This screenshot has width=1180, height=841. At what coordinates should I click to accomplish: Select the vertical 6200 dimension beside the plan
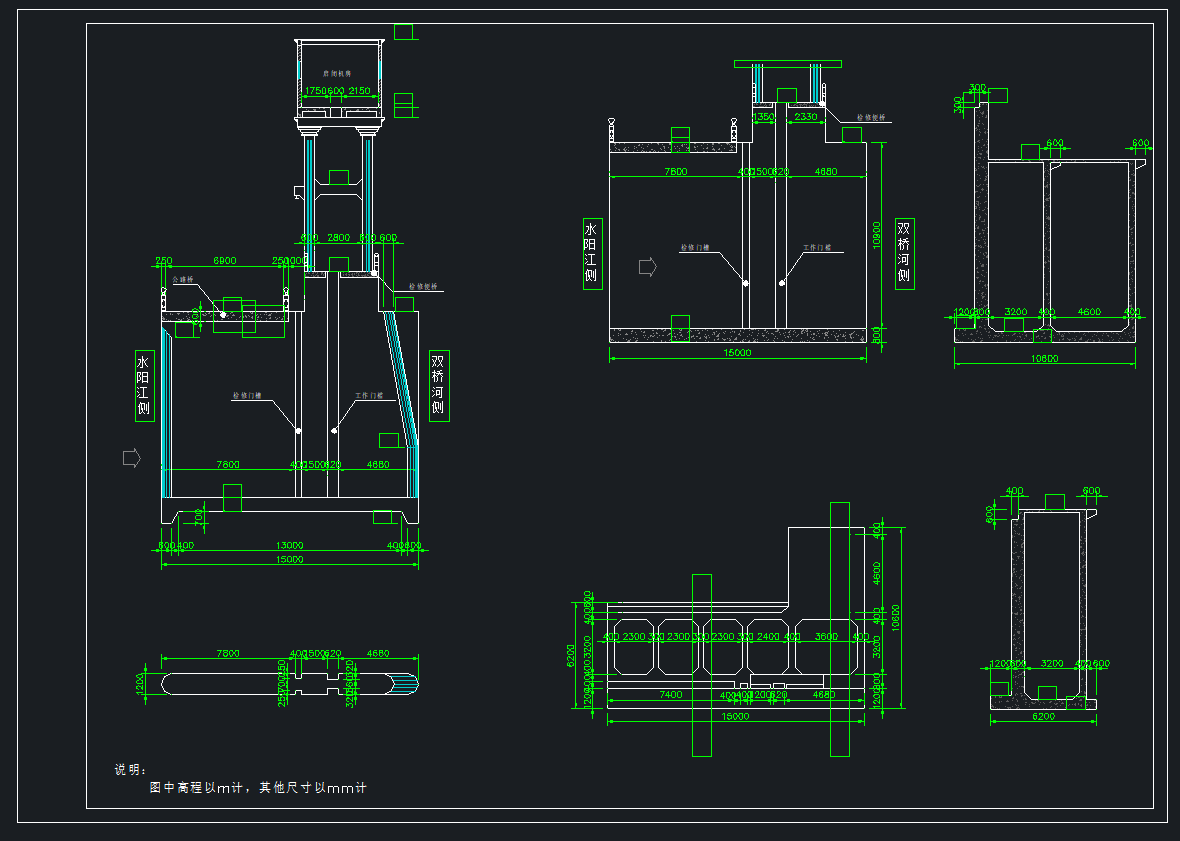(x=571, y=655)
